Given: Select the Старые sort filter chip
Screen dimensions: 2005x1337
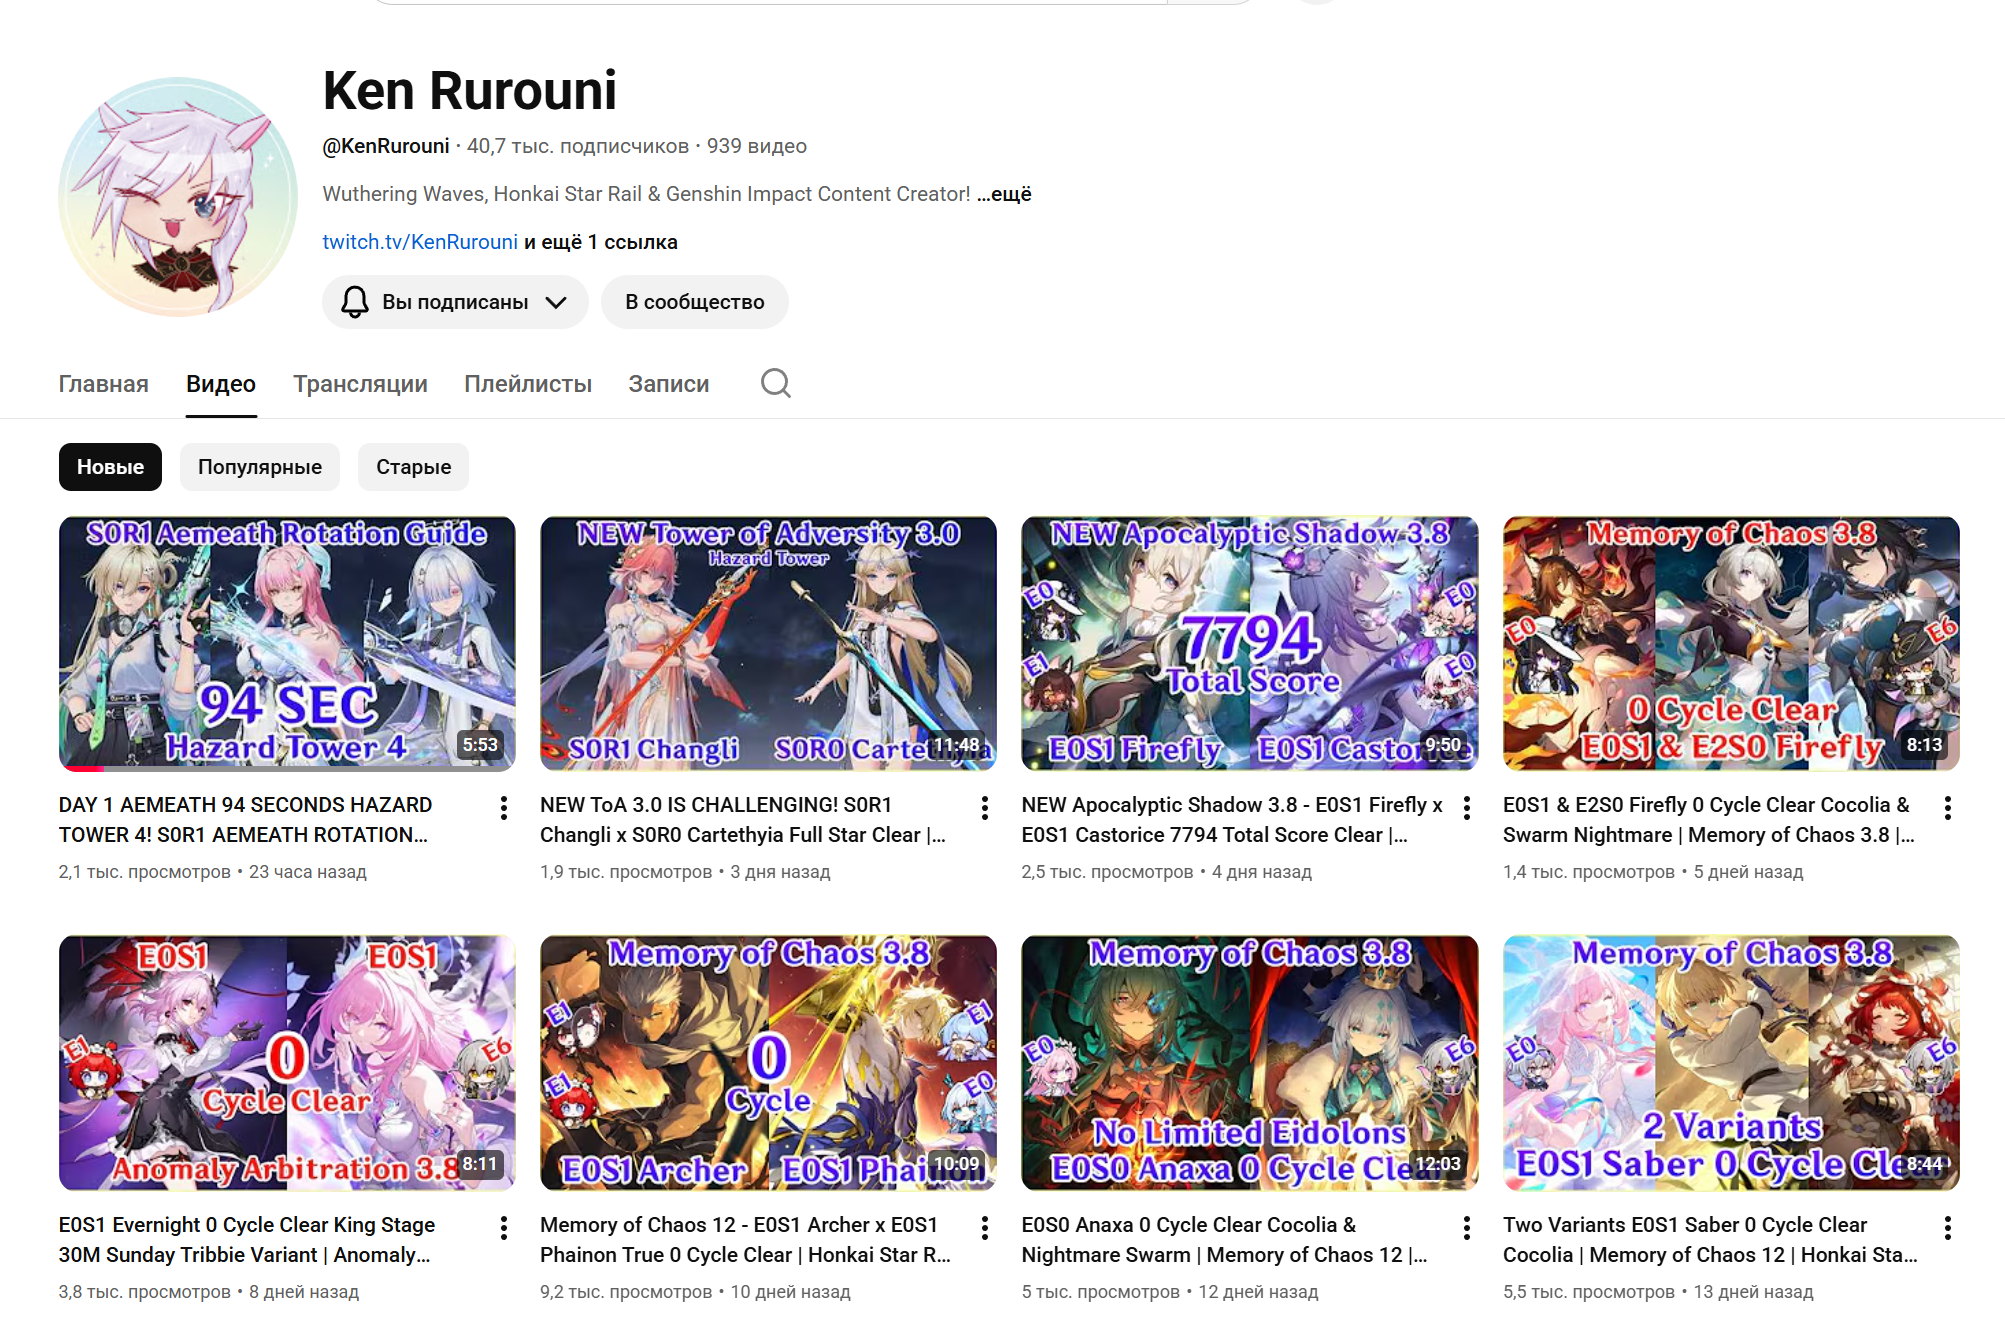Looking at the screenshot, I should [413, 467].
